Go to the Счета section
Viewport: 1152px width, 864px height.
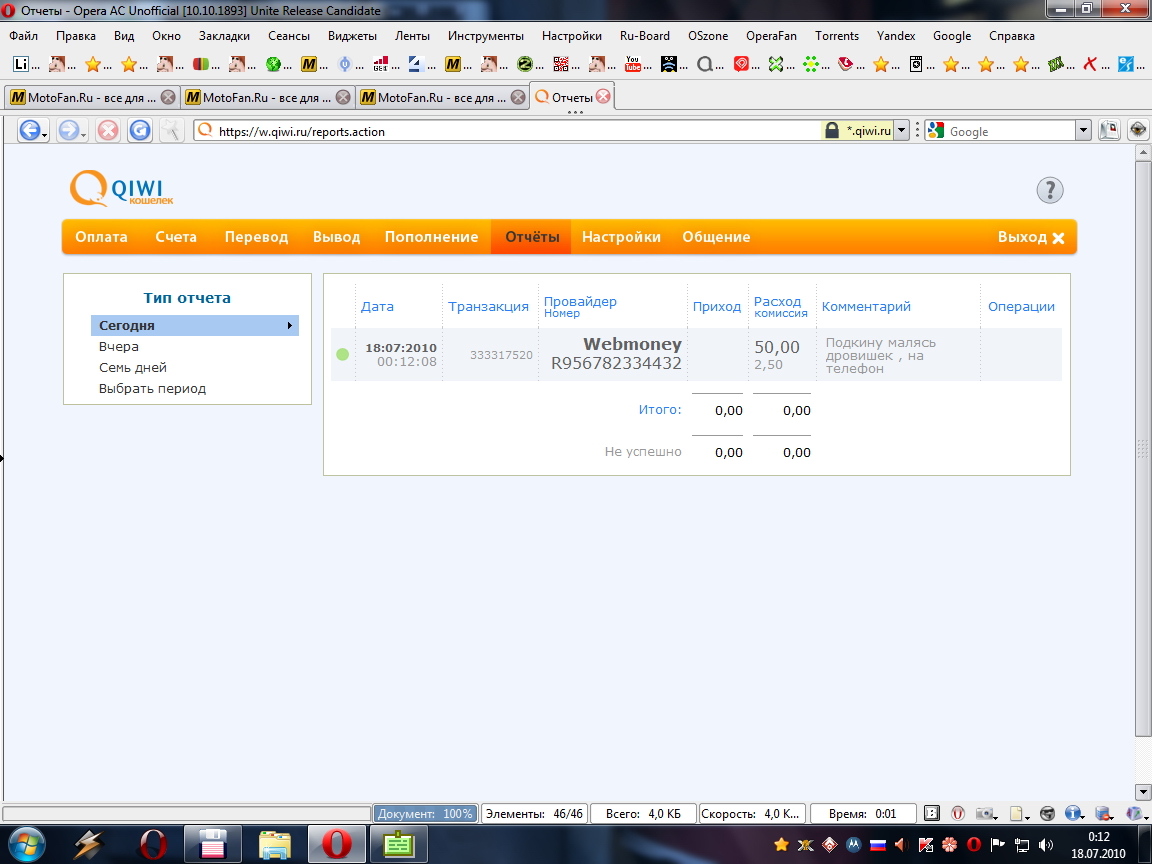point(176,237)
